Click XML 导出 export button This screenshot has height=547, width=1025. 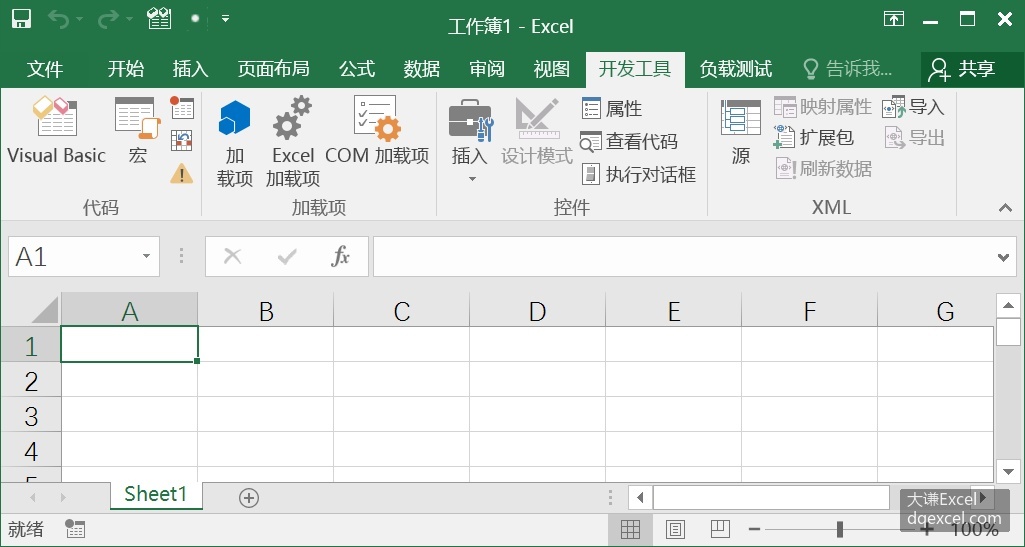(x=915, y=137)
